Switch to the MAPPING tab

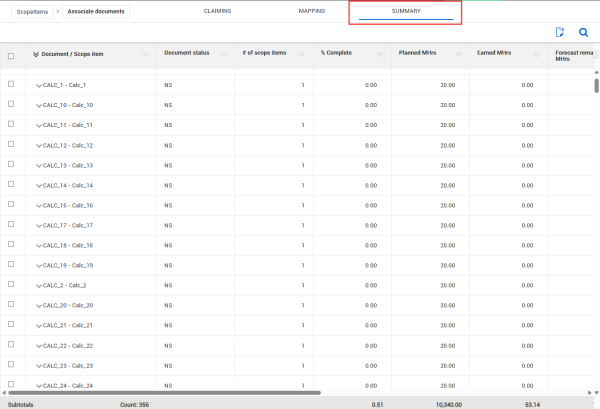pos(312,11)
